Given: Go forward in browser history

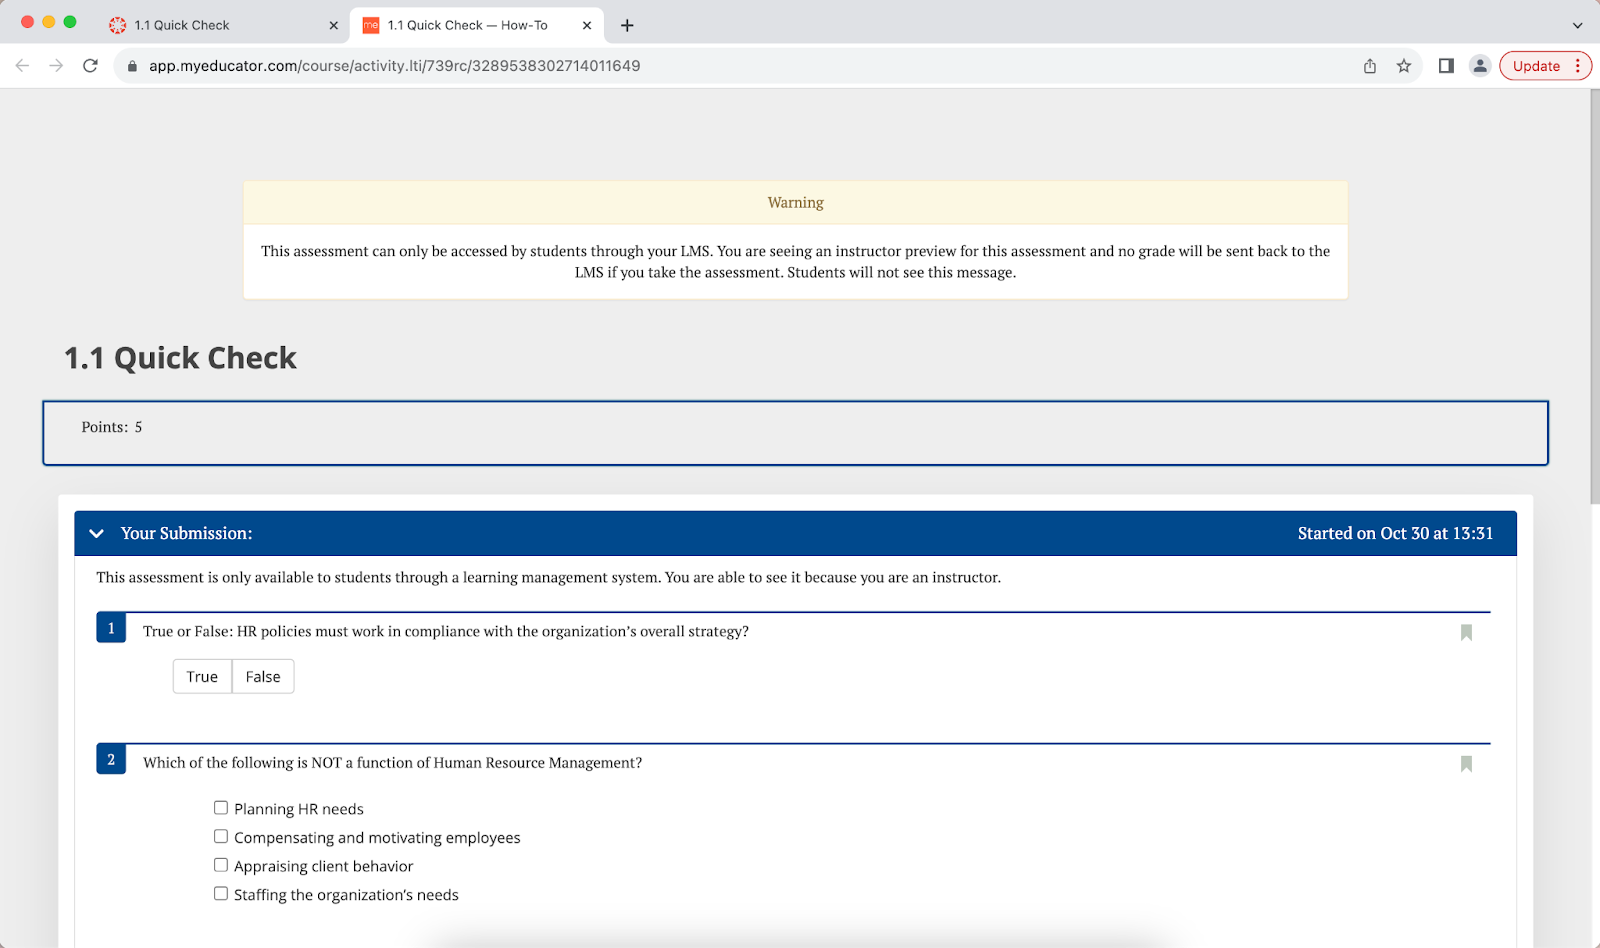Looking at the screenshot, I should pos(56,66).
